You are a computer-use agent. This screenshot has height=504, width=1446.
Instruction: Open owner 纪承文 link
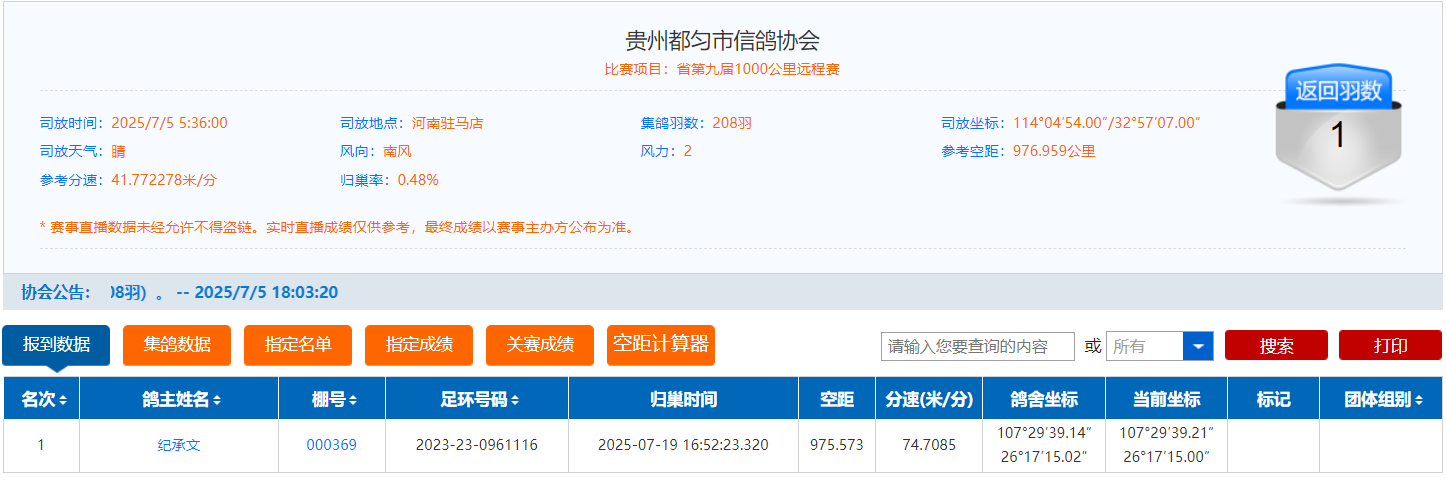[x=179, y=445]
